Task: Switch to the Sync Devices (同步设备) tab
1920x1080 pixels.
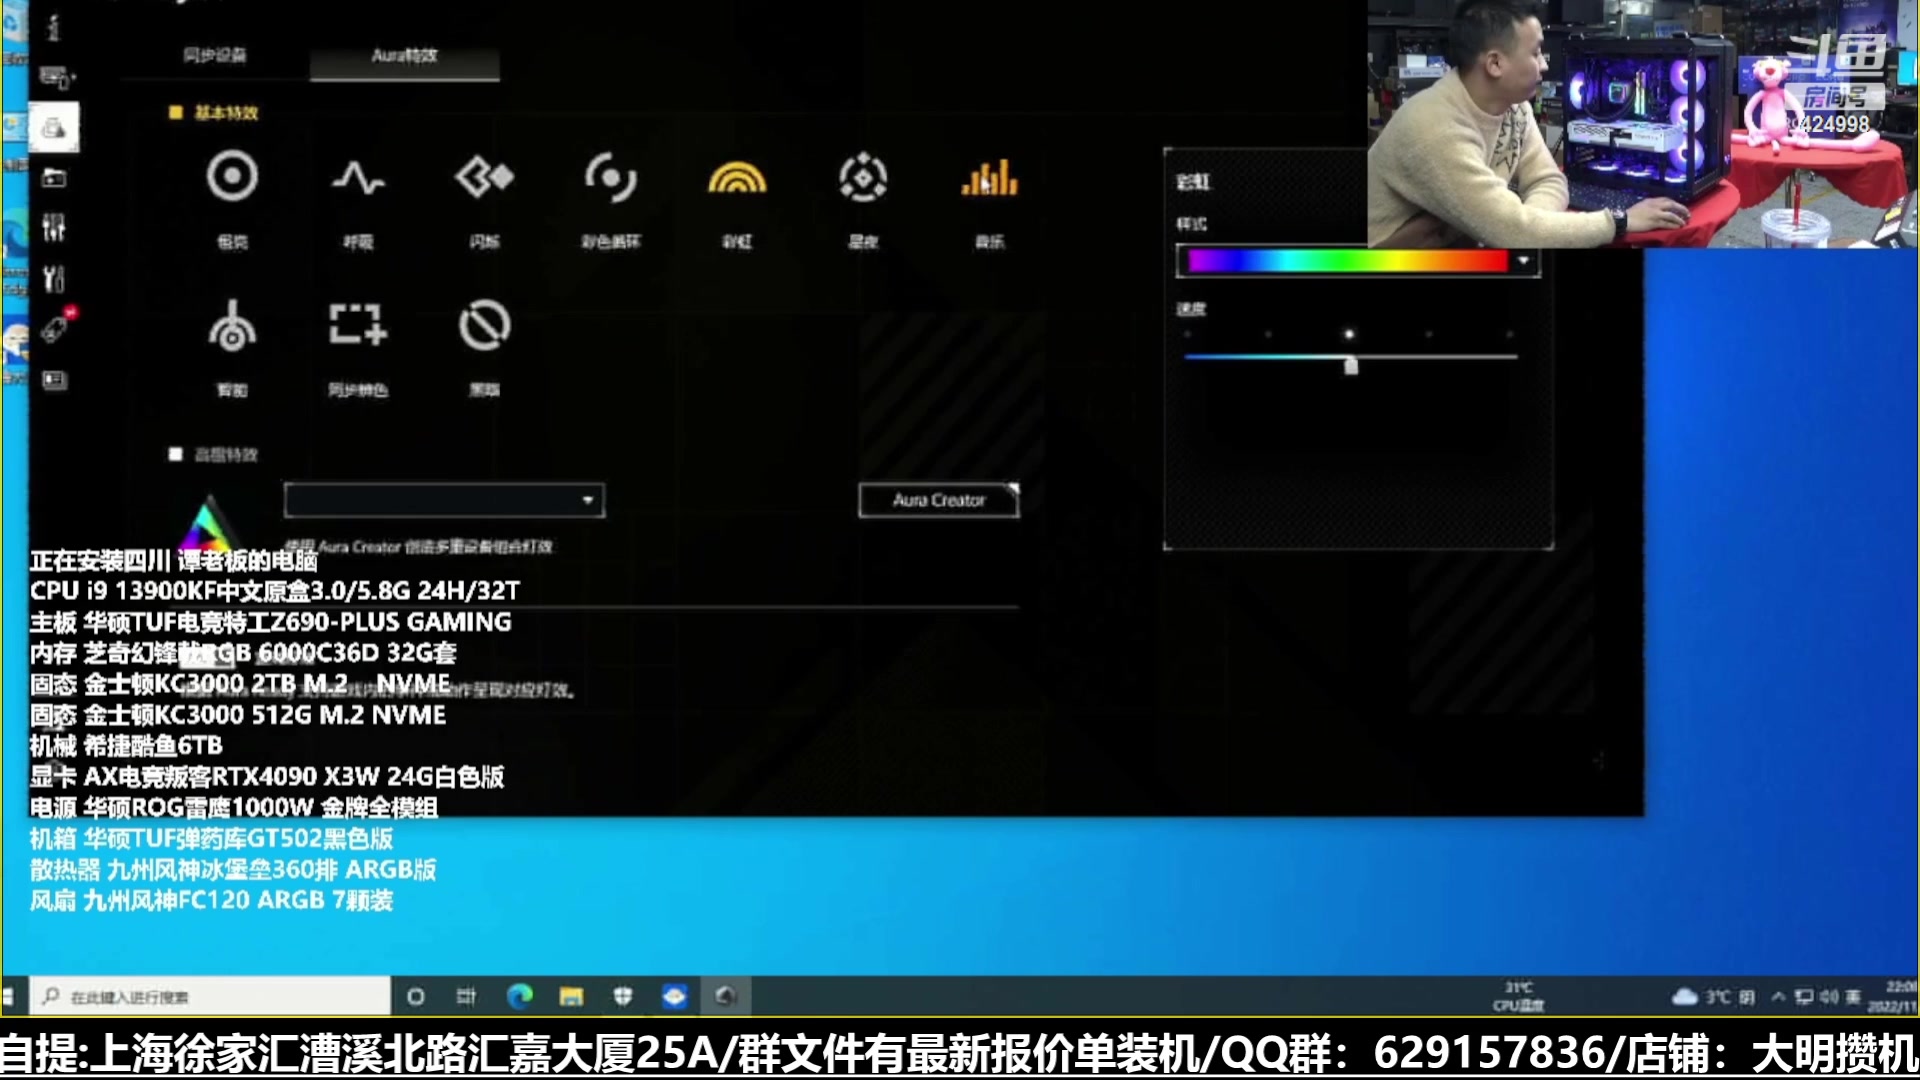Action: pyautogui.click(x=215, y=55)
